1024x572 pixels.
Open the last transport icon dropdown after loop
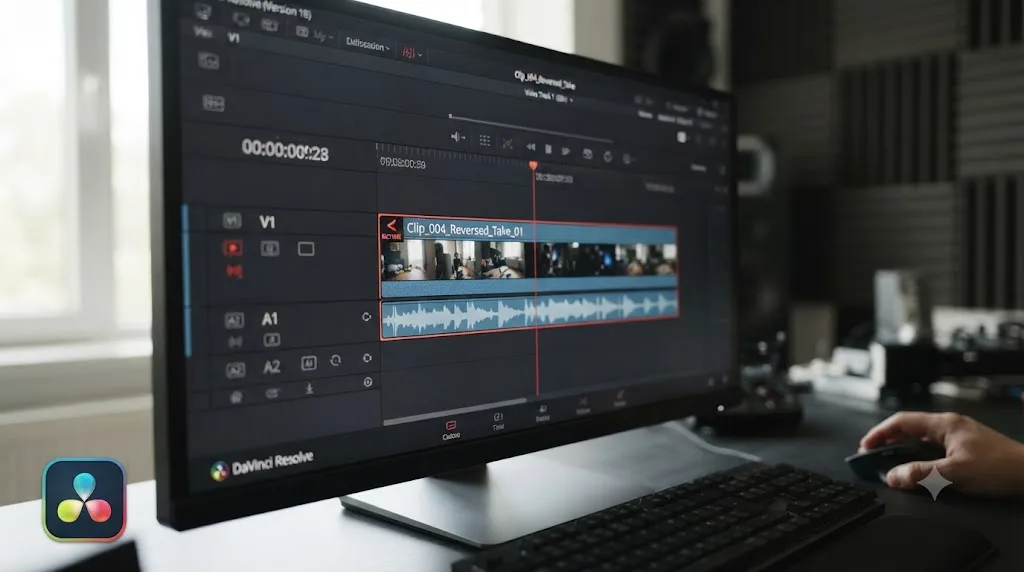[628, 158]
